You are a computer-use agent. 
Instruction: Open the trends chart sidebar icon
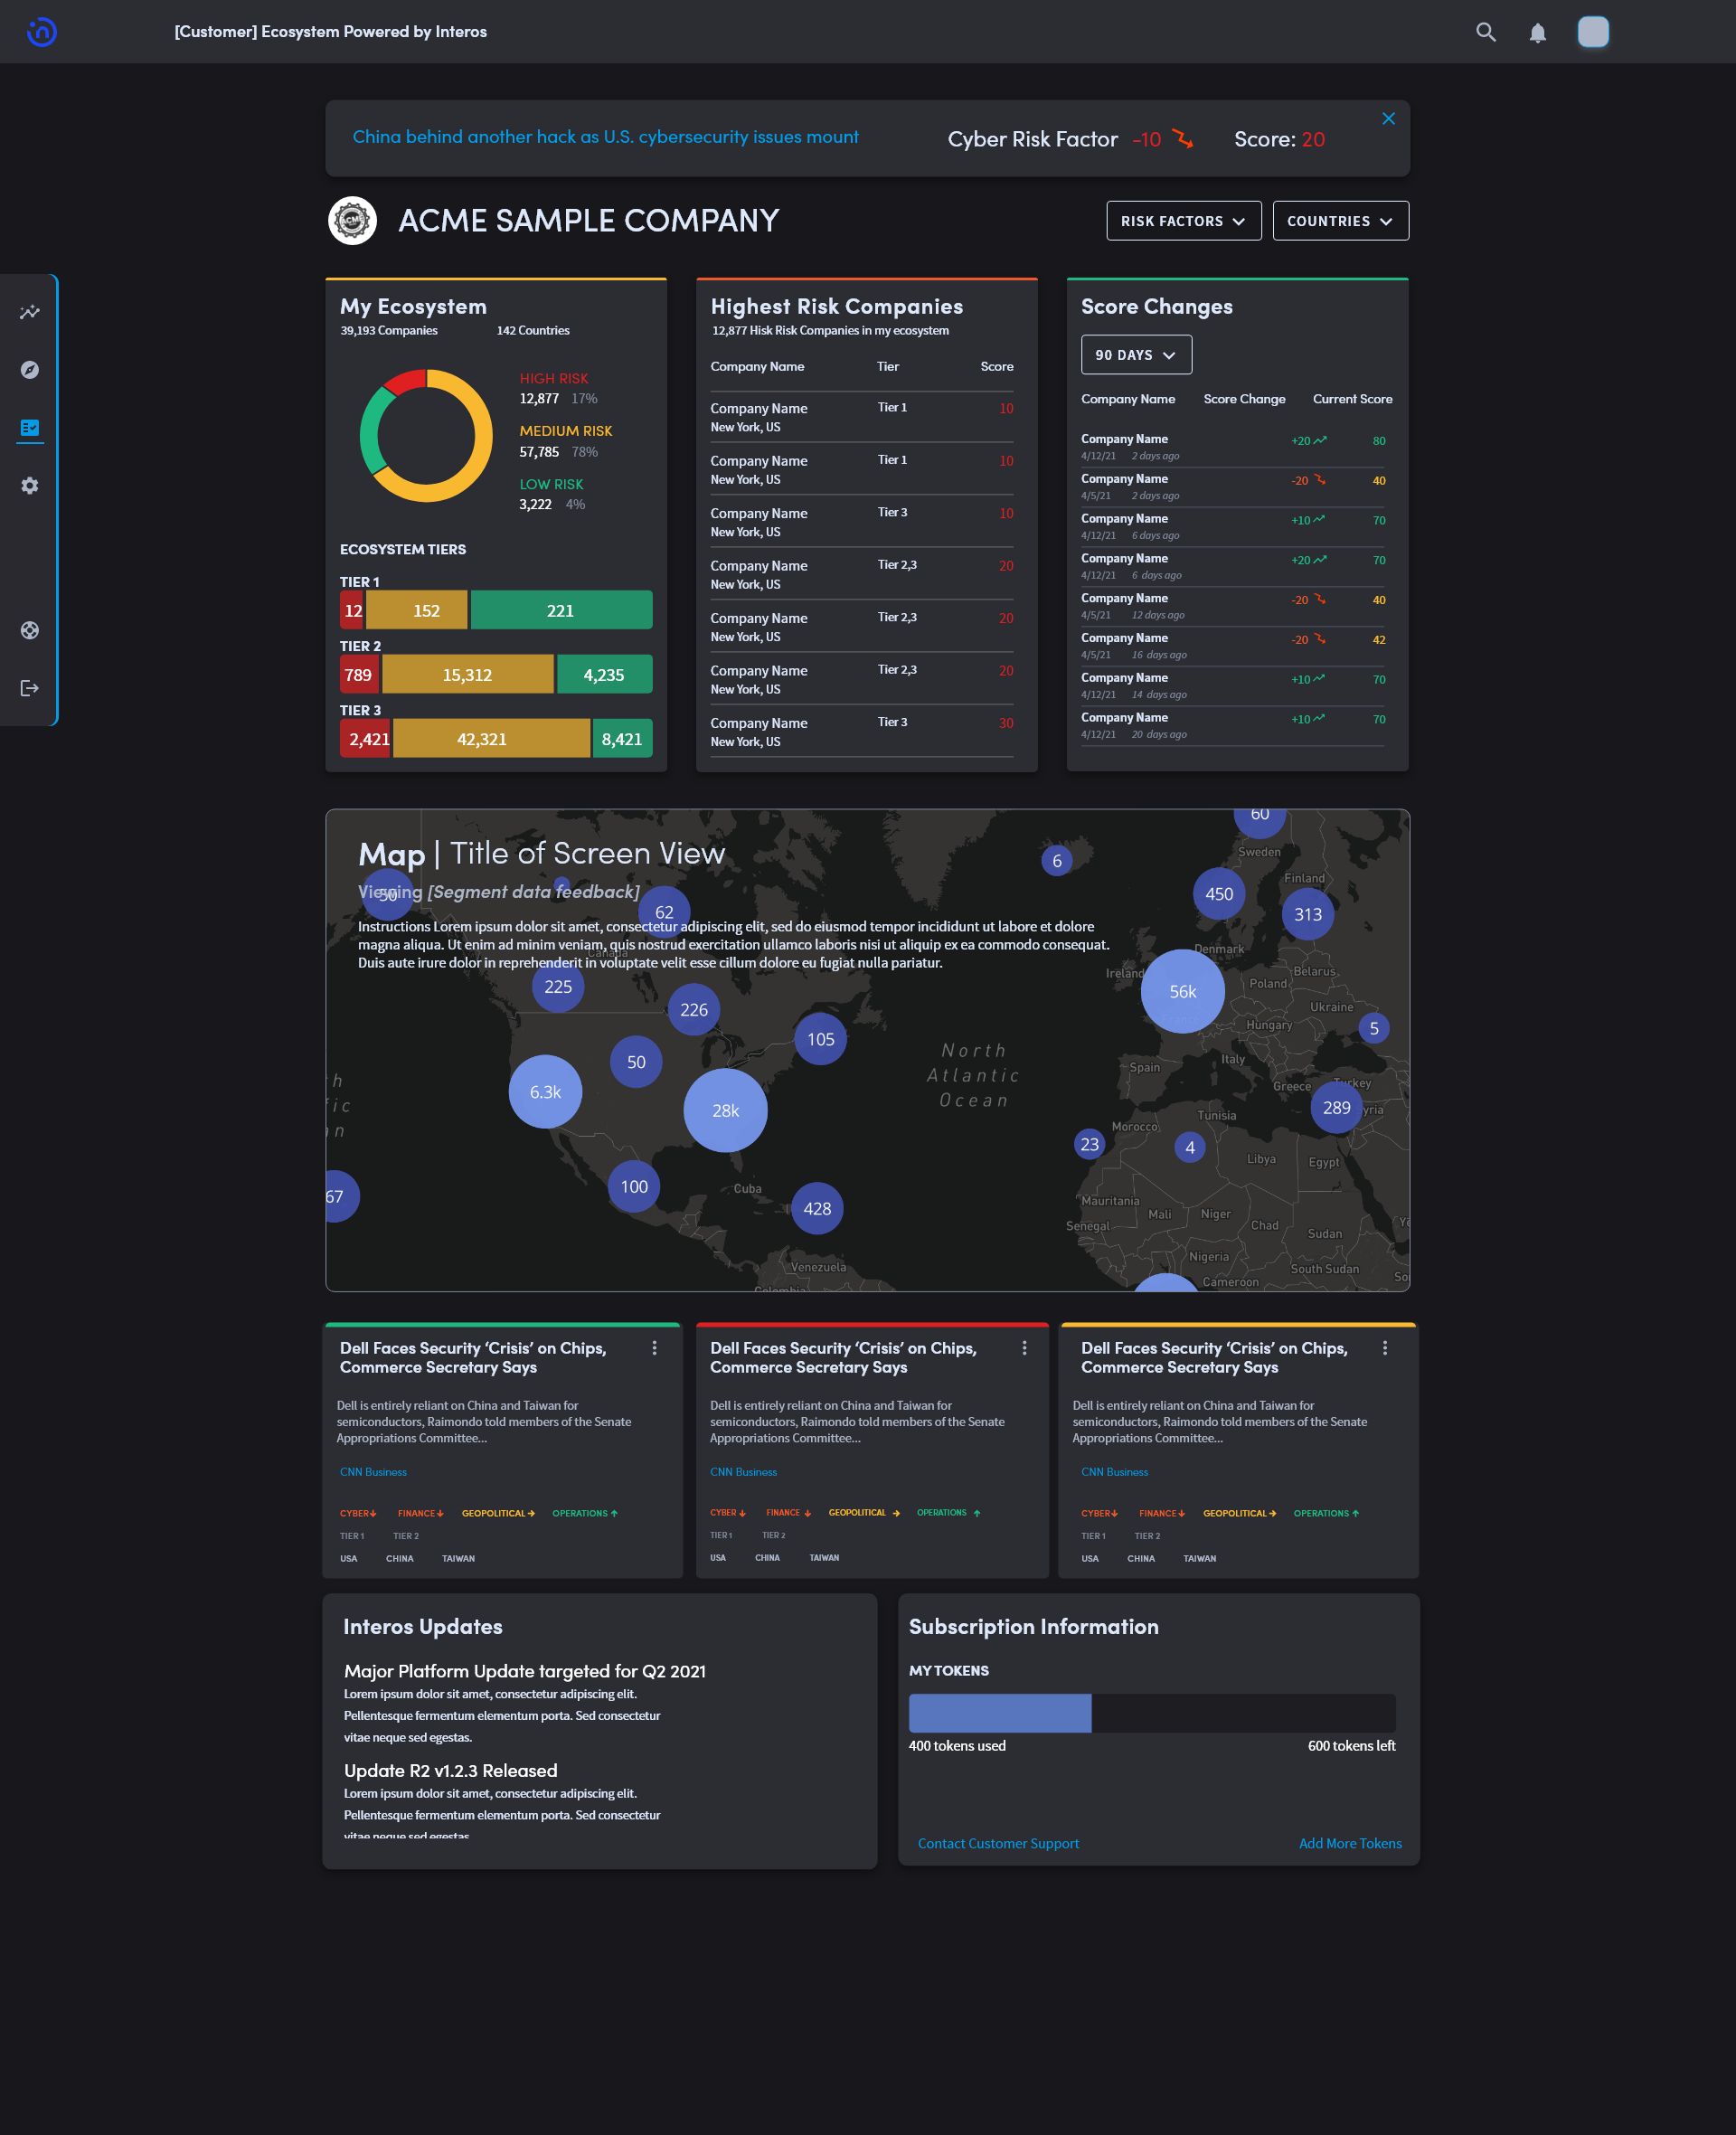[30, 312]
